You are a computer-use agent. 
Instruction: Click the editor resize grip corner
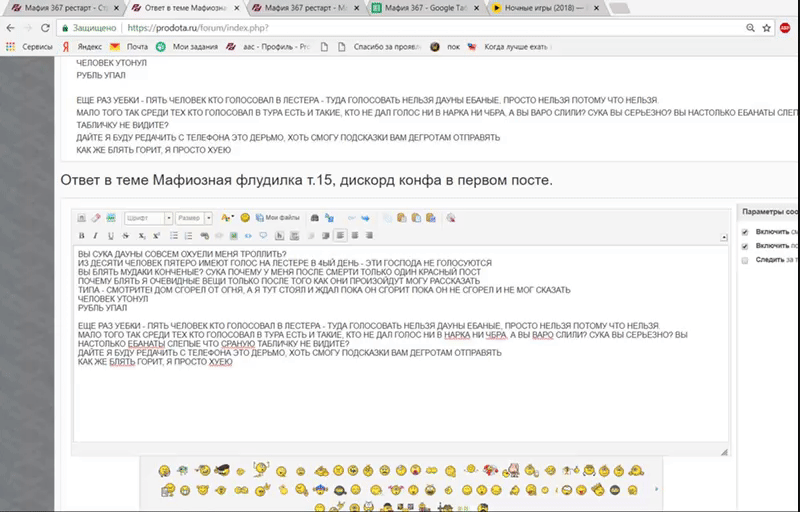[x=723, y=452]
